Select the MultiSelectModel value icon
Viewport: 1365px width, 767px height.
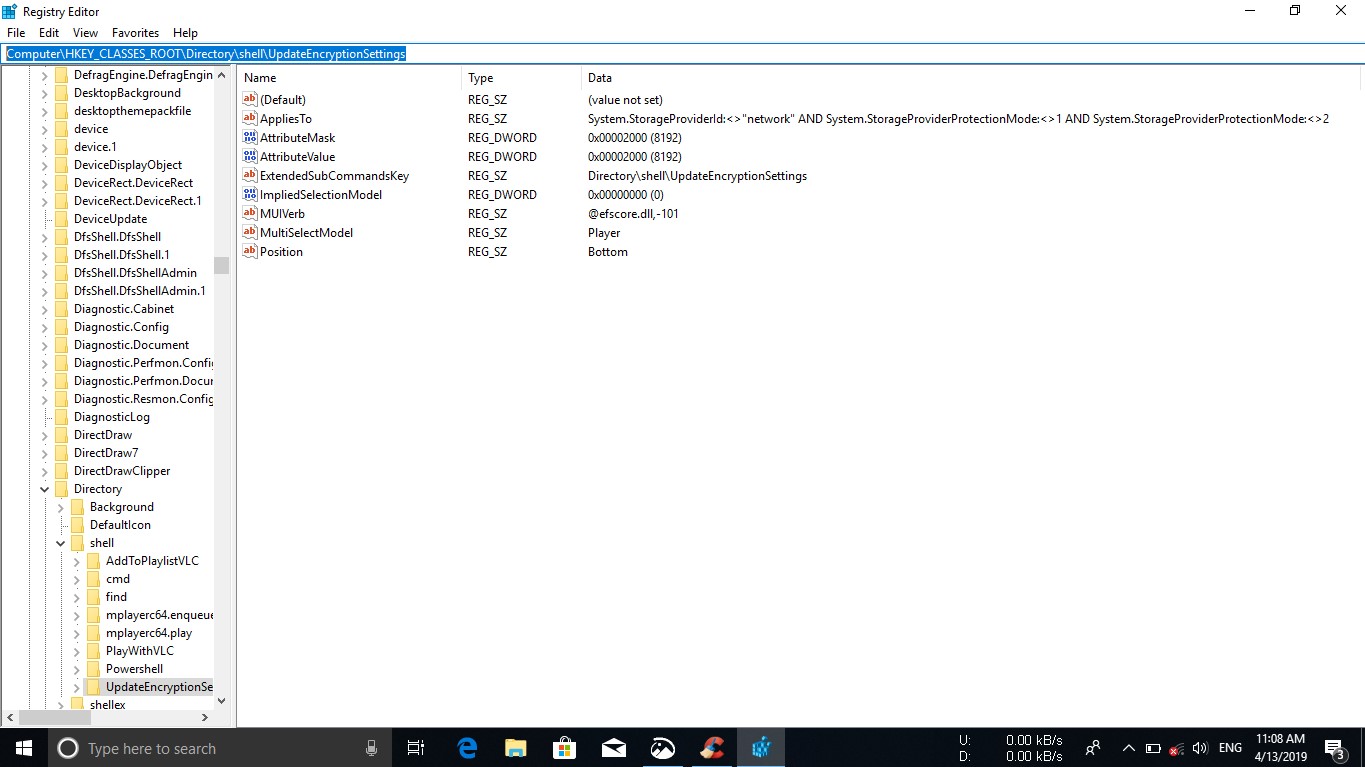[x=250, y=232]
